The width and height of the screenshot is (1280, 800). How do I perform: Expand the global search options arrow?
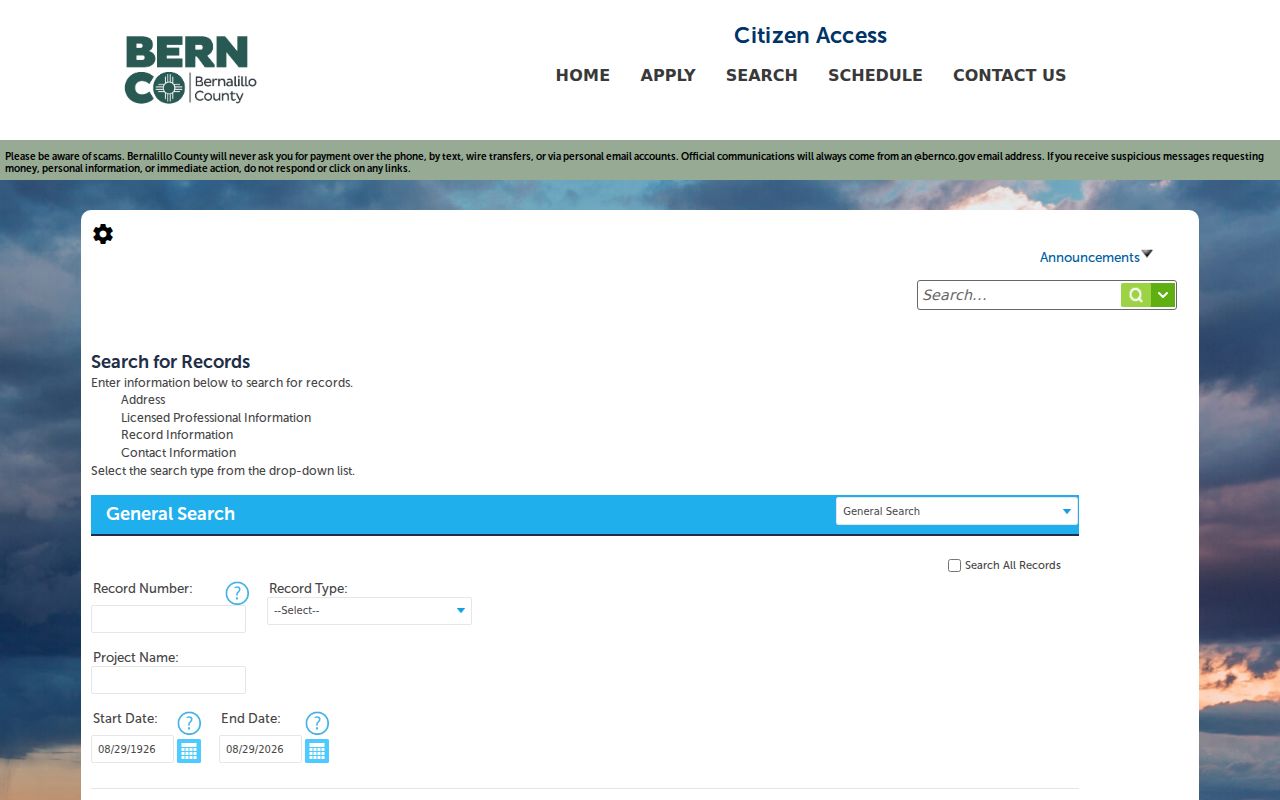pyautogui.click(x=1163, y=295)
